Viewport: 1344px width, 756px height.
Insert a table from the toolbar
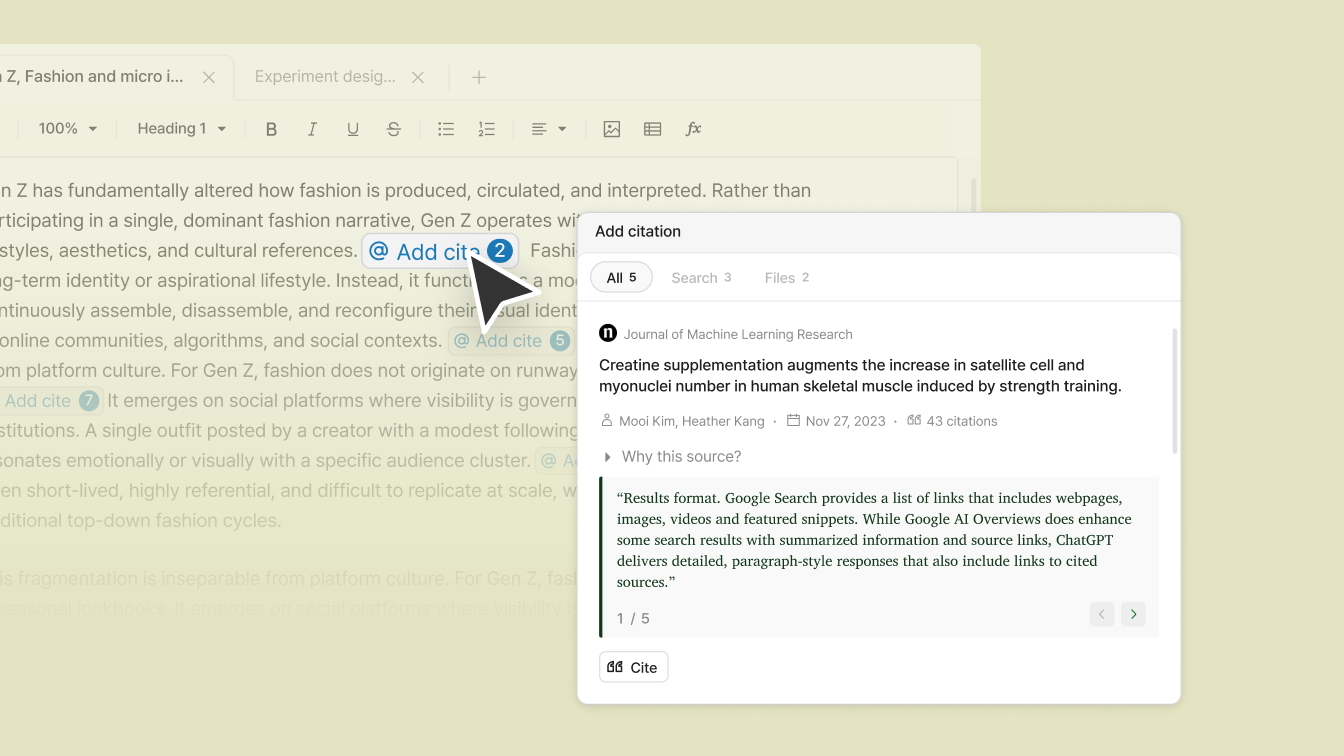tap(652, 128)
